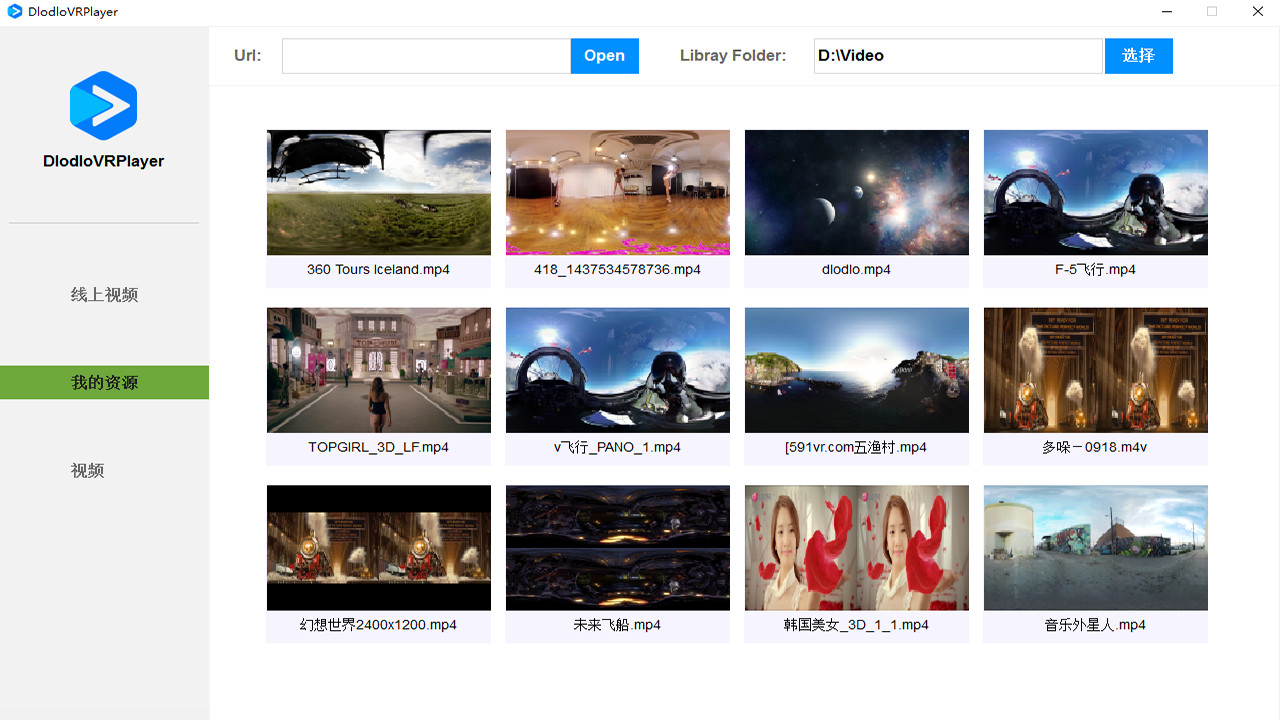Click the 选择 button to choose folder
The height and width of the screenshot is (720, 1280).
[1138, 55]
